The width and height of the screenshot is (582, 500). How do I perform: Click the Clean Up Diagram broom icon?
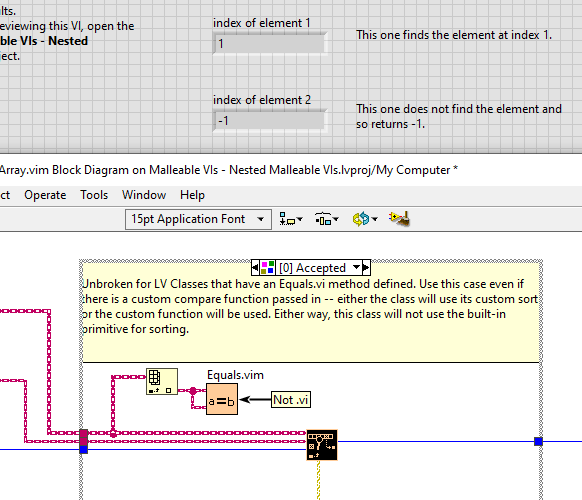point(399,219)
